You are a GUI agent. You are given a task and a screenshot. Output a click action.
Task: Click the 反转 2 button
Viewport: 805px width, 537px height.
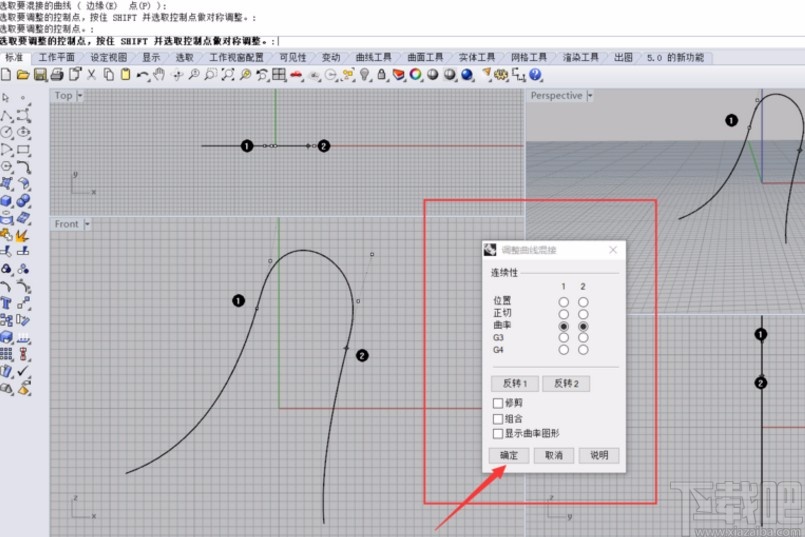click(566, 383)
